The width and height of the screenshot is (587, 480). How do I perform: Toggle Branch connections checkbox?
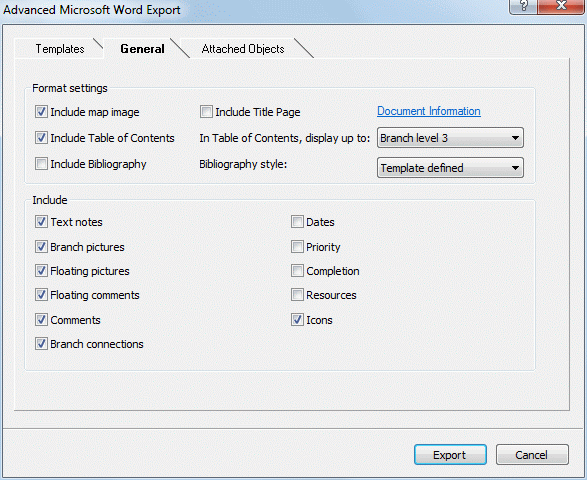tap(41, 344)
